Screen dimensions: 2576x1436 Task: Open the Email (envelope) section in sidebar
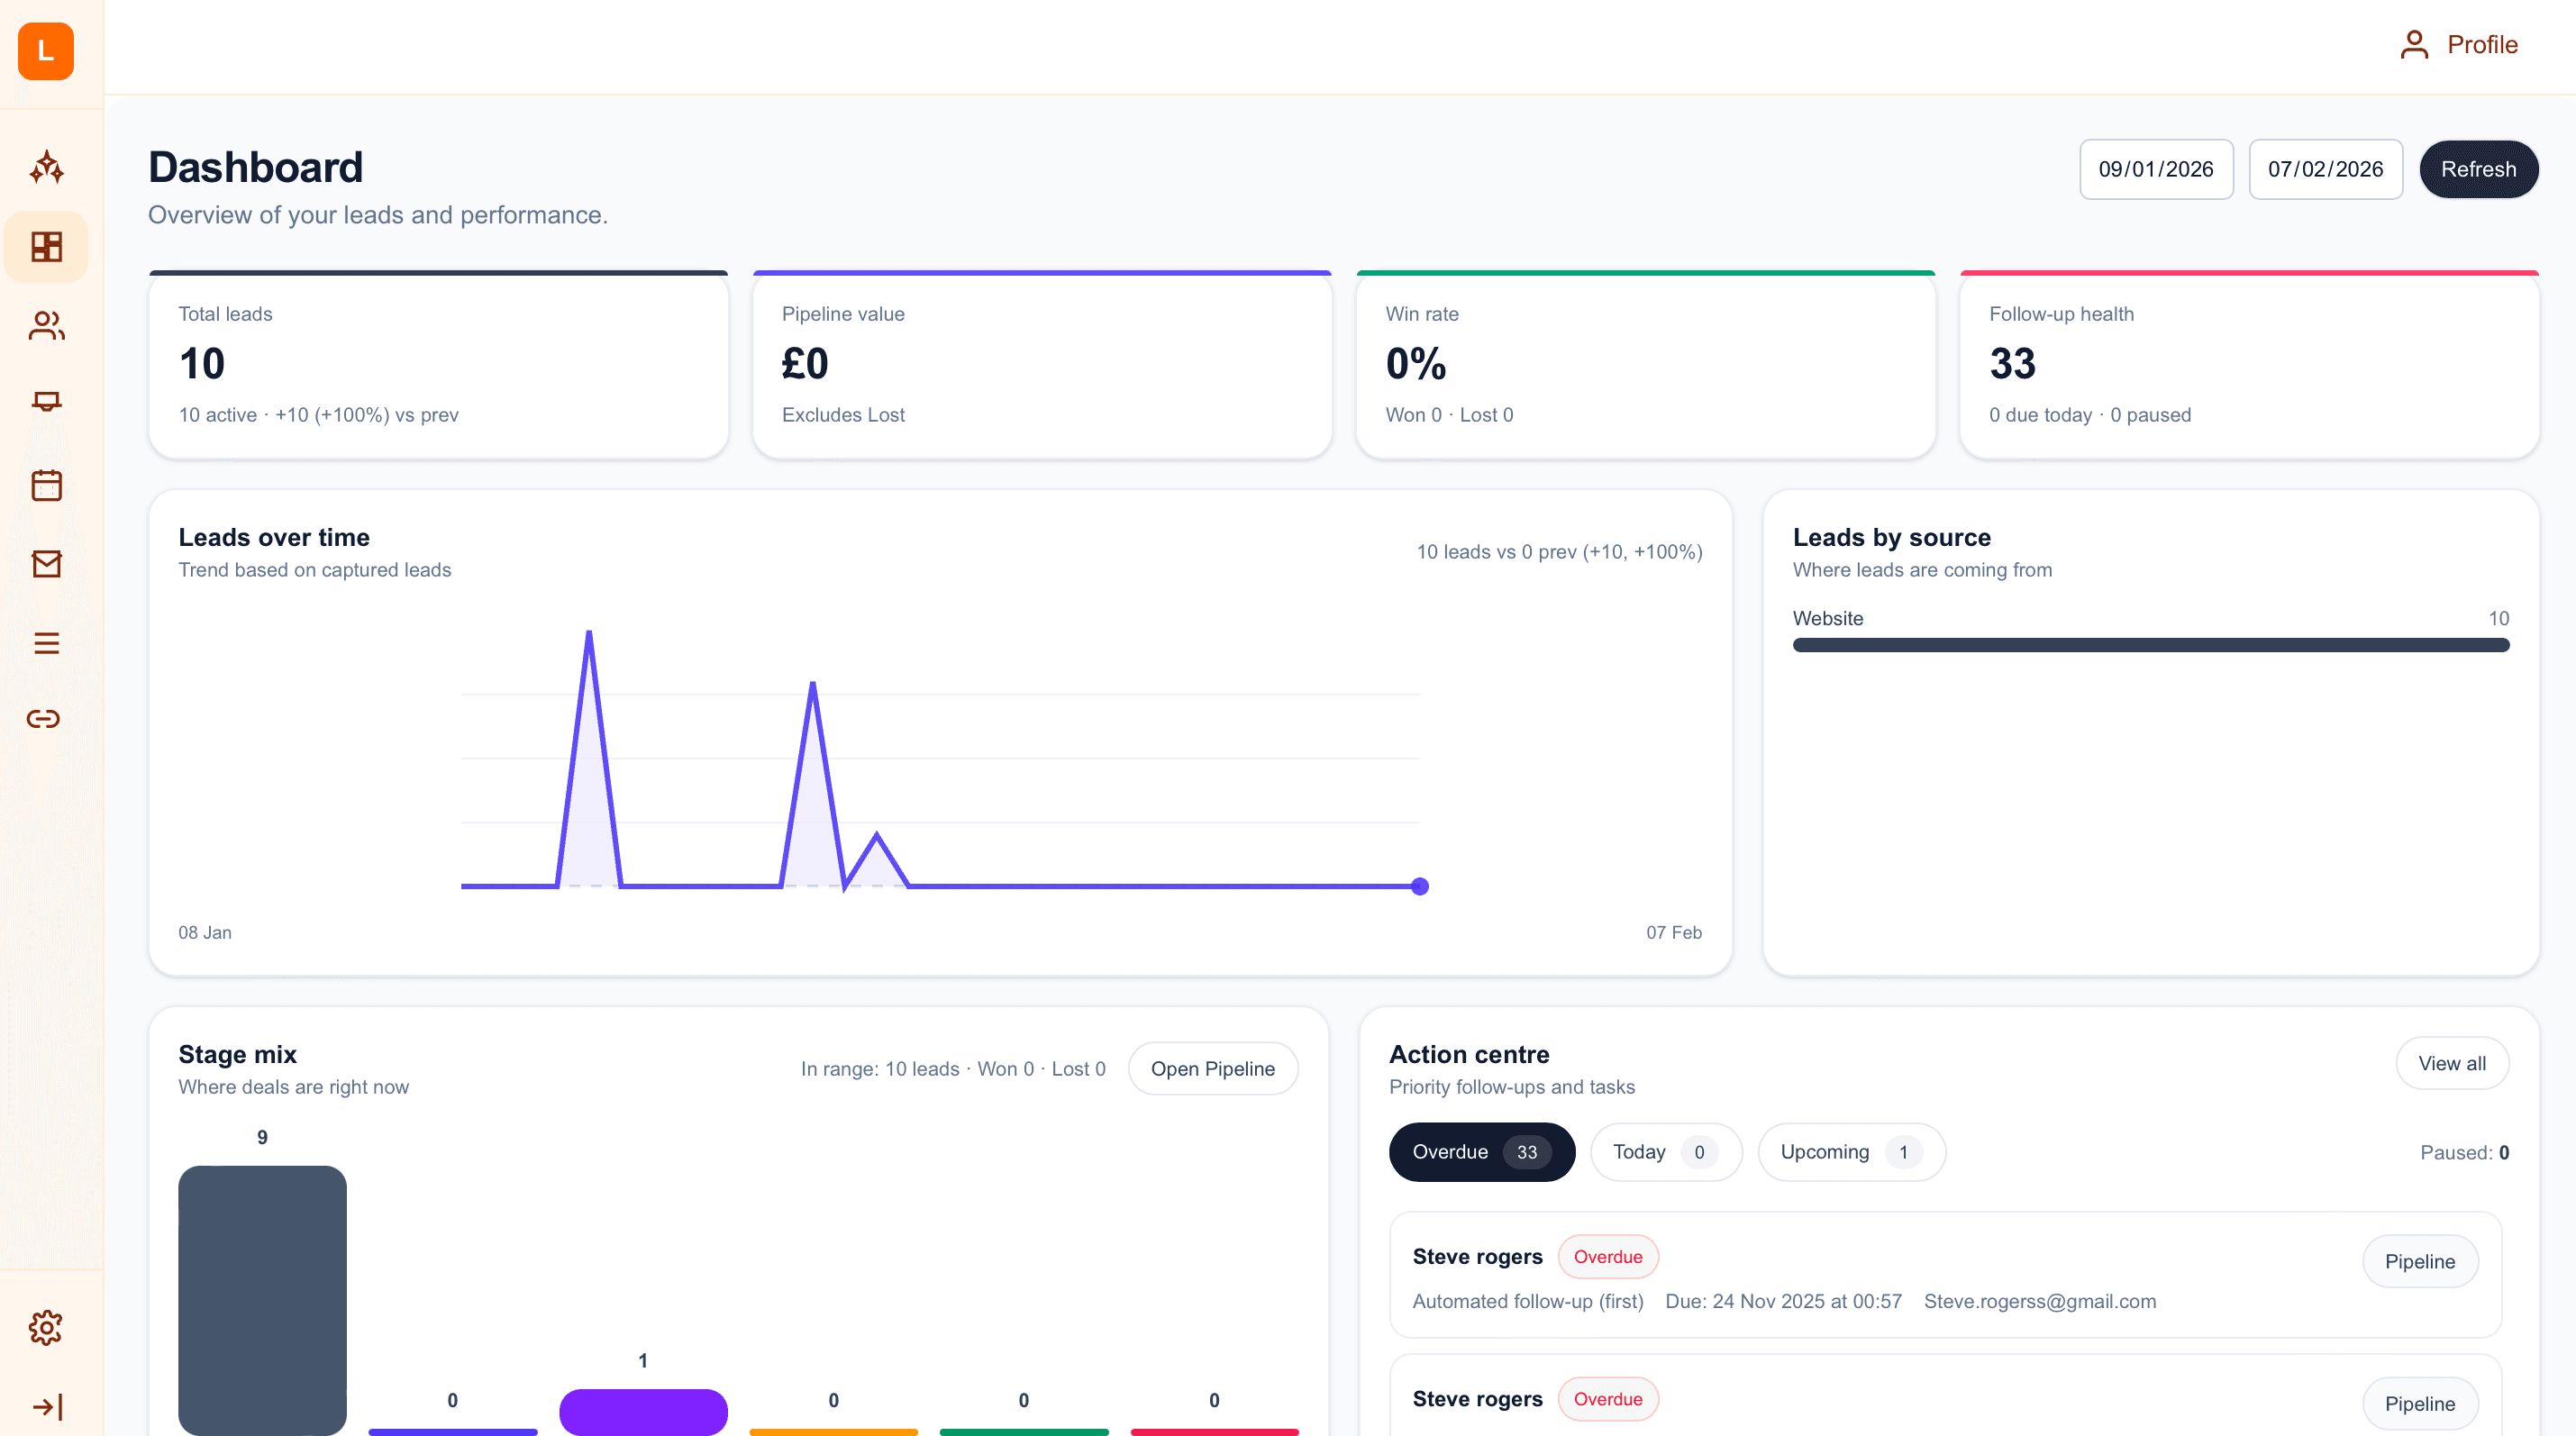coord(46,563)
